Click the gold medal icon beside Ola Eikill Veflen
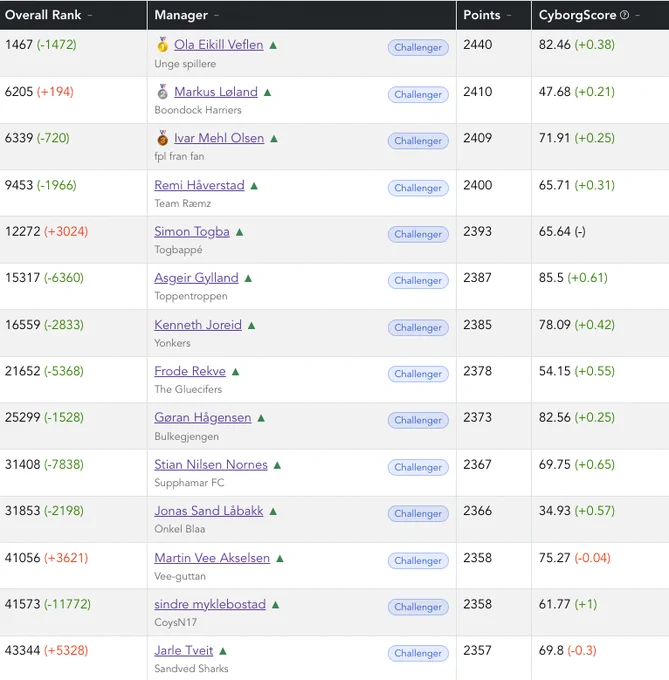The image size is (669, 680). pyautogui.click(x=163, y=45)
